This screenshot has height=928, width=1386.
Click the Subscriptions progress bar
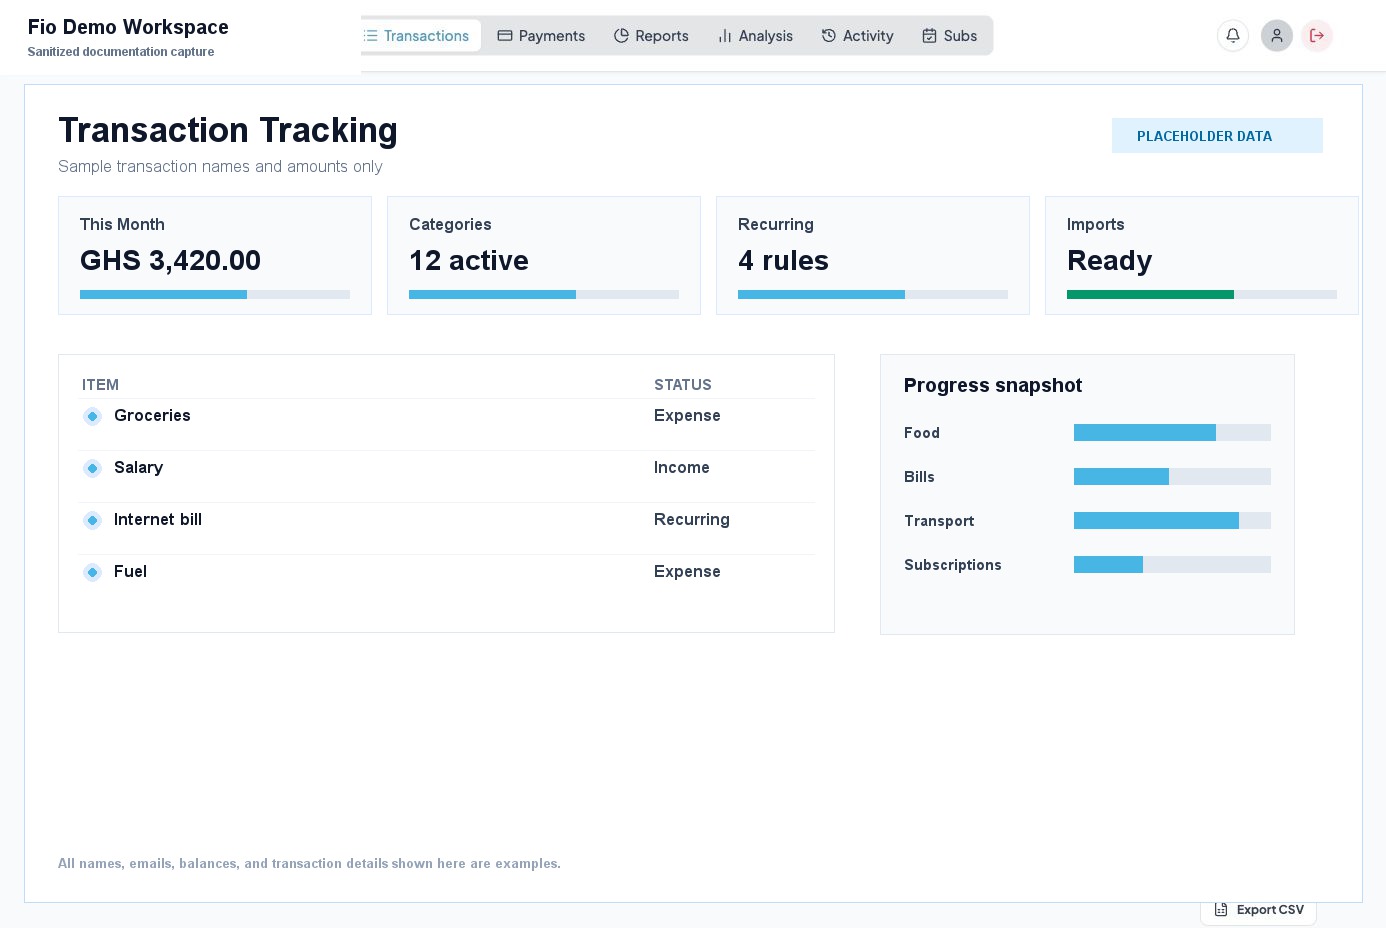pyautogui.click(x=1172, y=565)
